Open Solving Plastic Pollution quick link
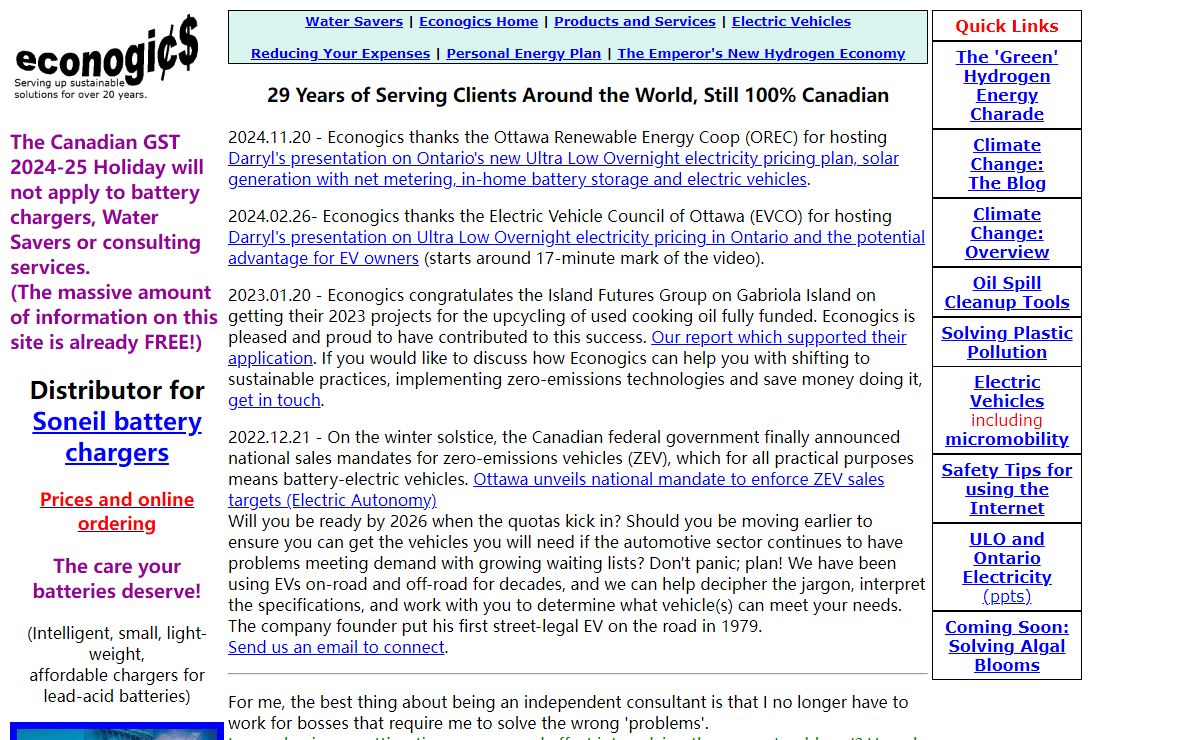The height and width of the screenshot is (740, 1200). [1007, 342]
